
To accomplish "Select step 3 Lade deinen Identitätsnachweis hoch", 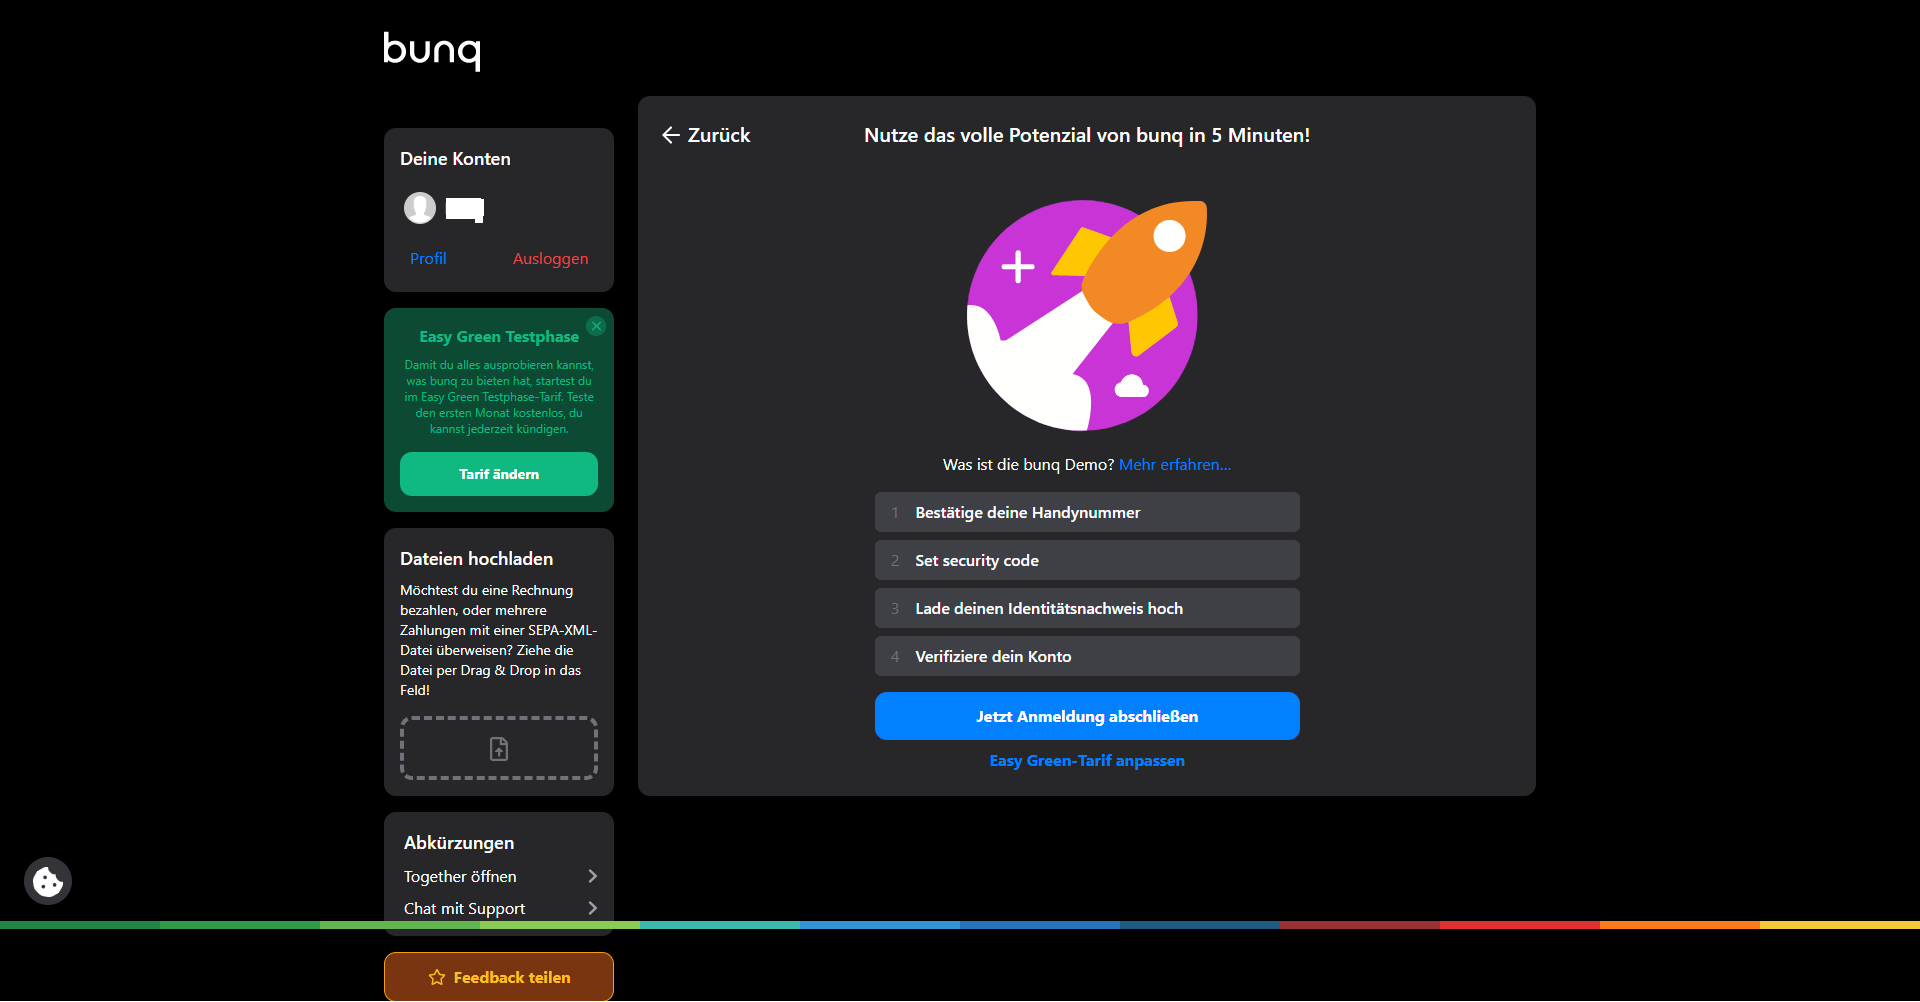I will [x=1087, y=608].
